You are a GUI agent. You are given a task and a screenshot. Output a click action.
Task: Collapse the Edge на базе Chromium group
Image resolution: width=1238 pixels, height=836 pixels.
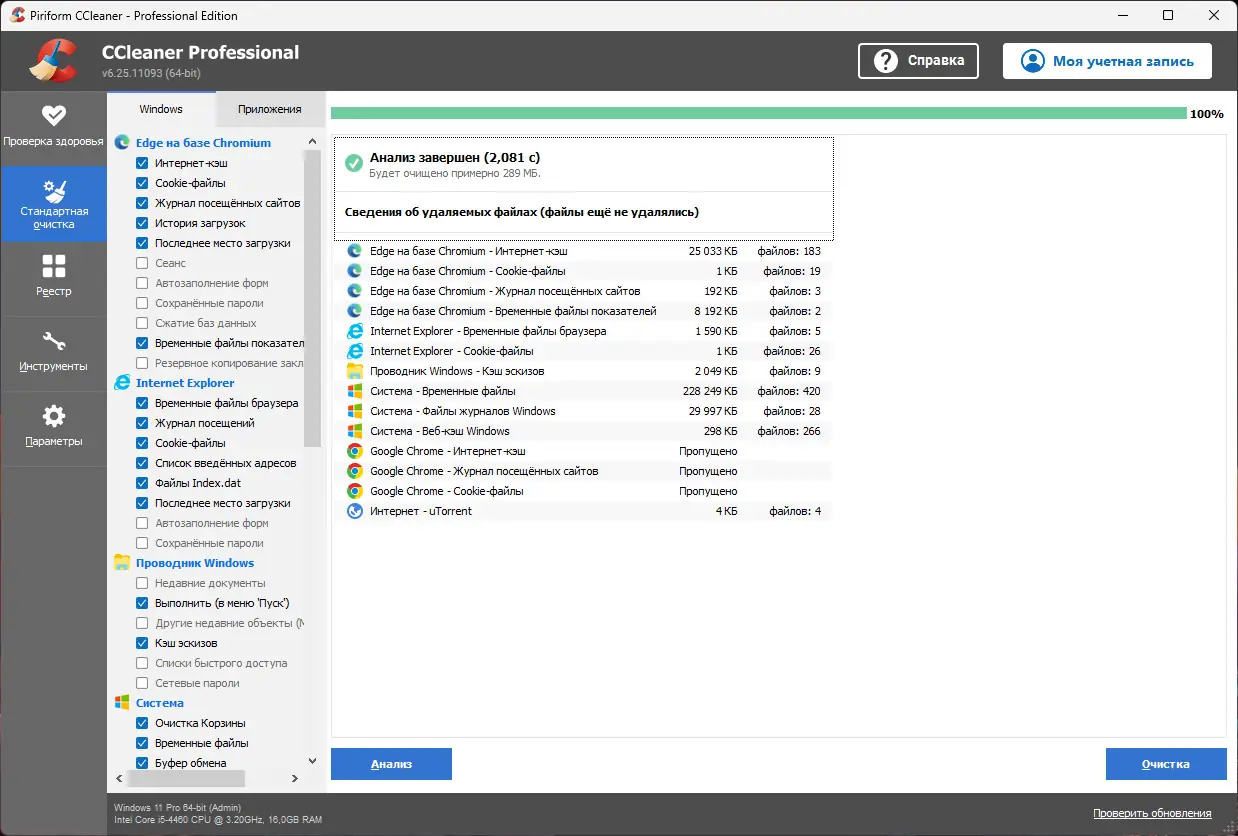(x=203, y=143)
